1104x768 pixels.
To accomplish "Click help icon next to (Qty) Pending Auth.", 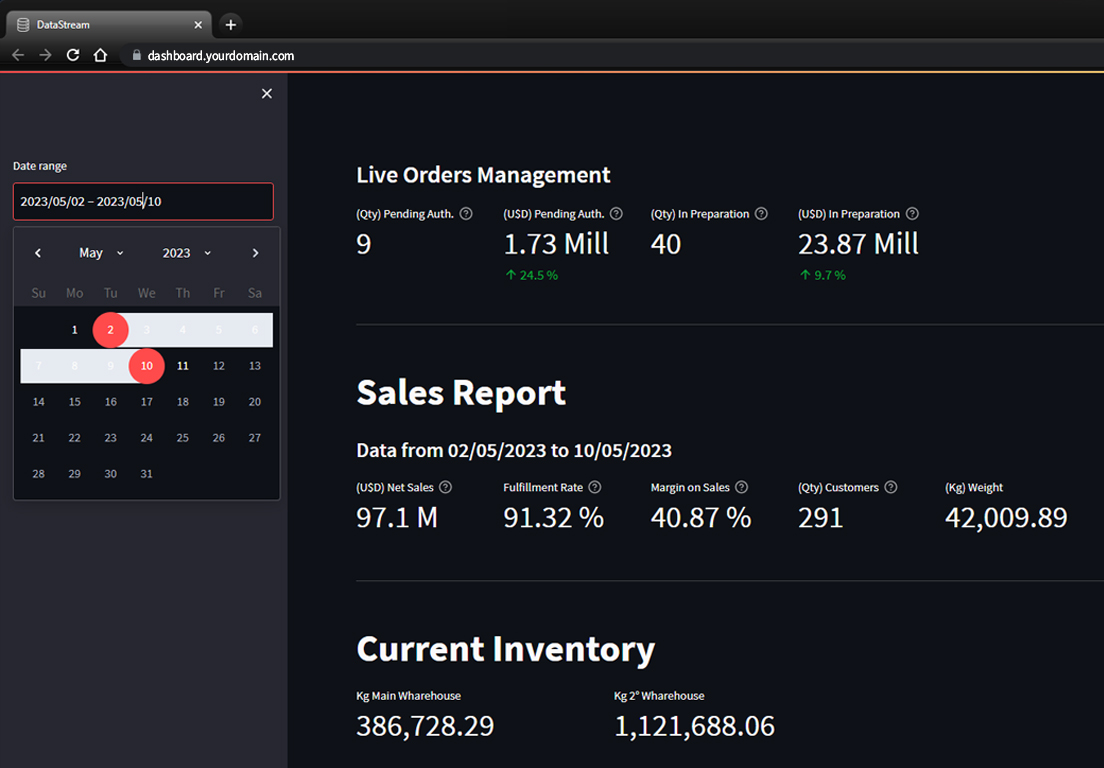I will 466,214.
